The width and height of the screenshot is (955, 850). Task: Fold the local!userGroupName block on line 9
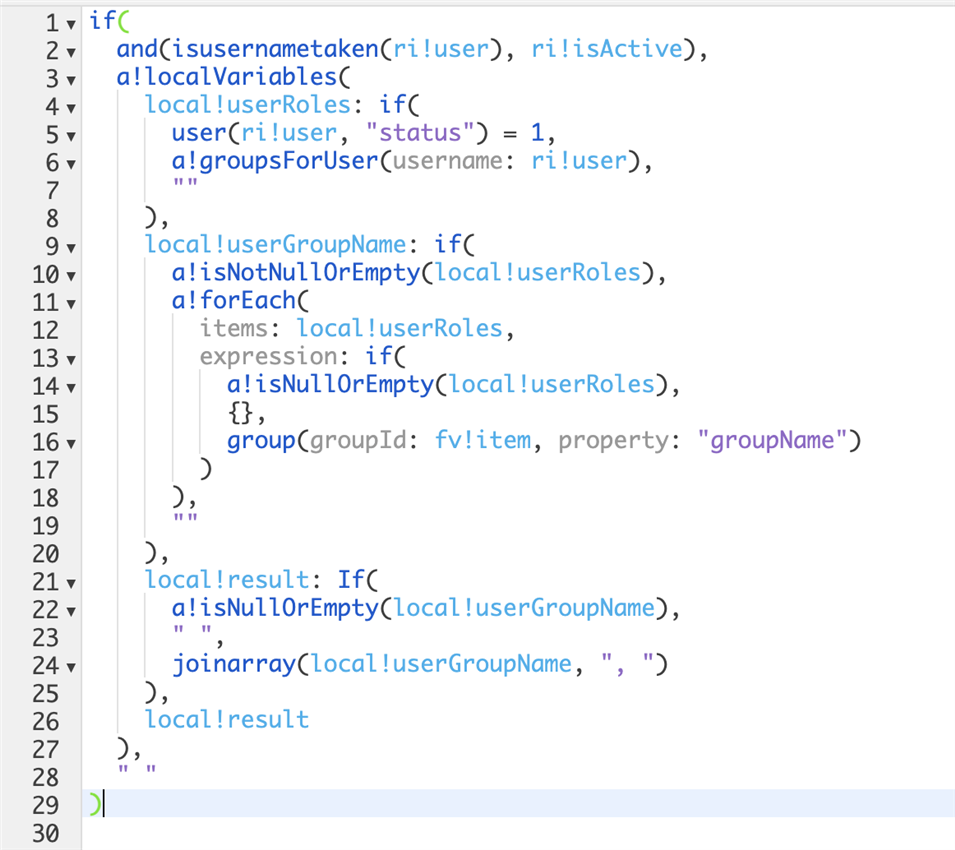click(x=68, y=247)
